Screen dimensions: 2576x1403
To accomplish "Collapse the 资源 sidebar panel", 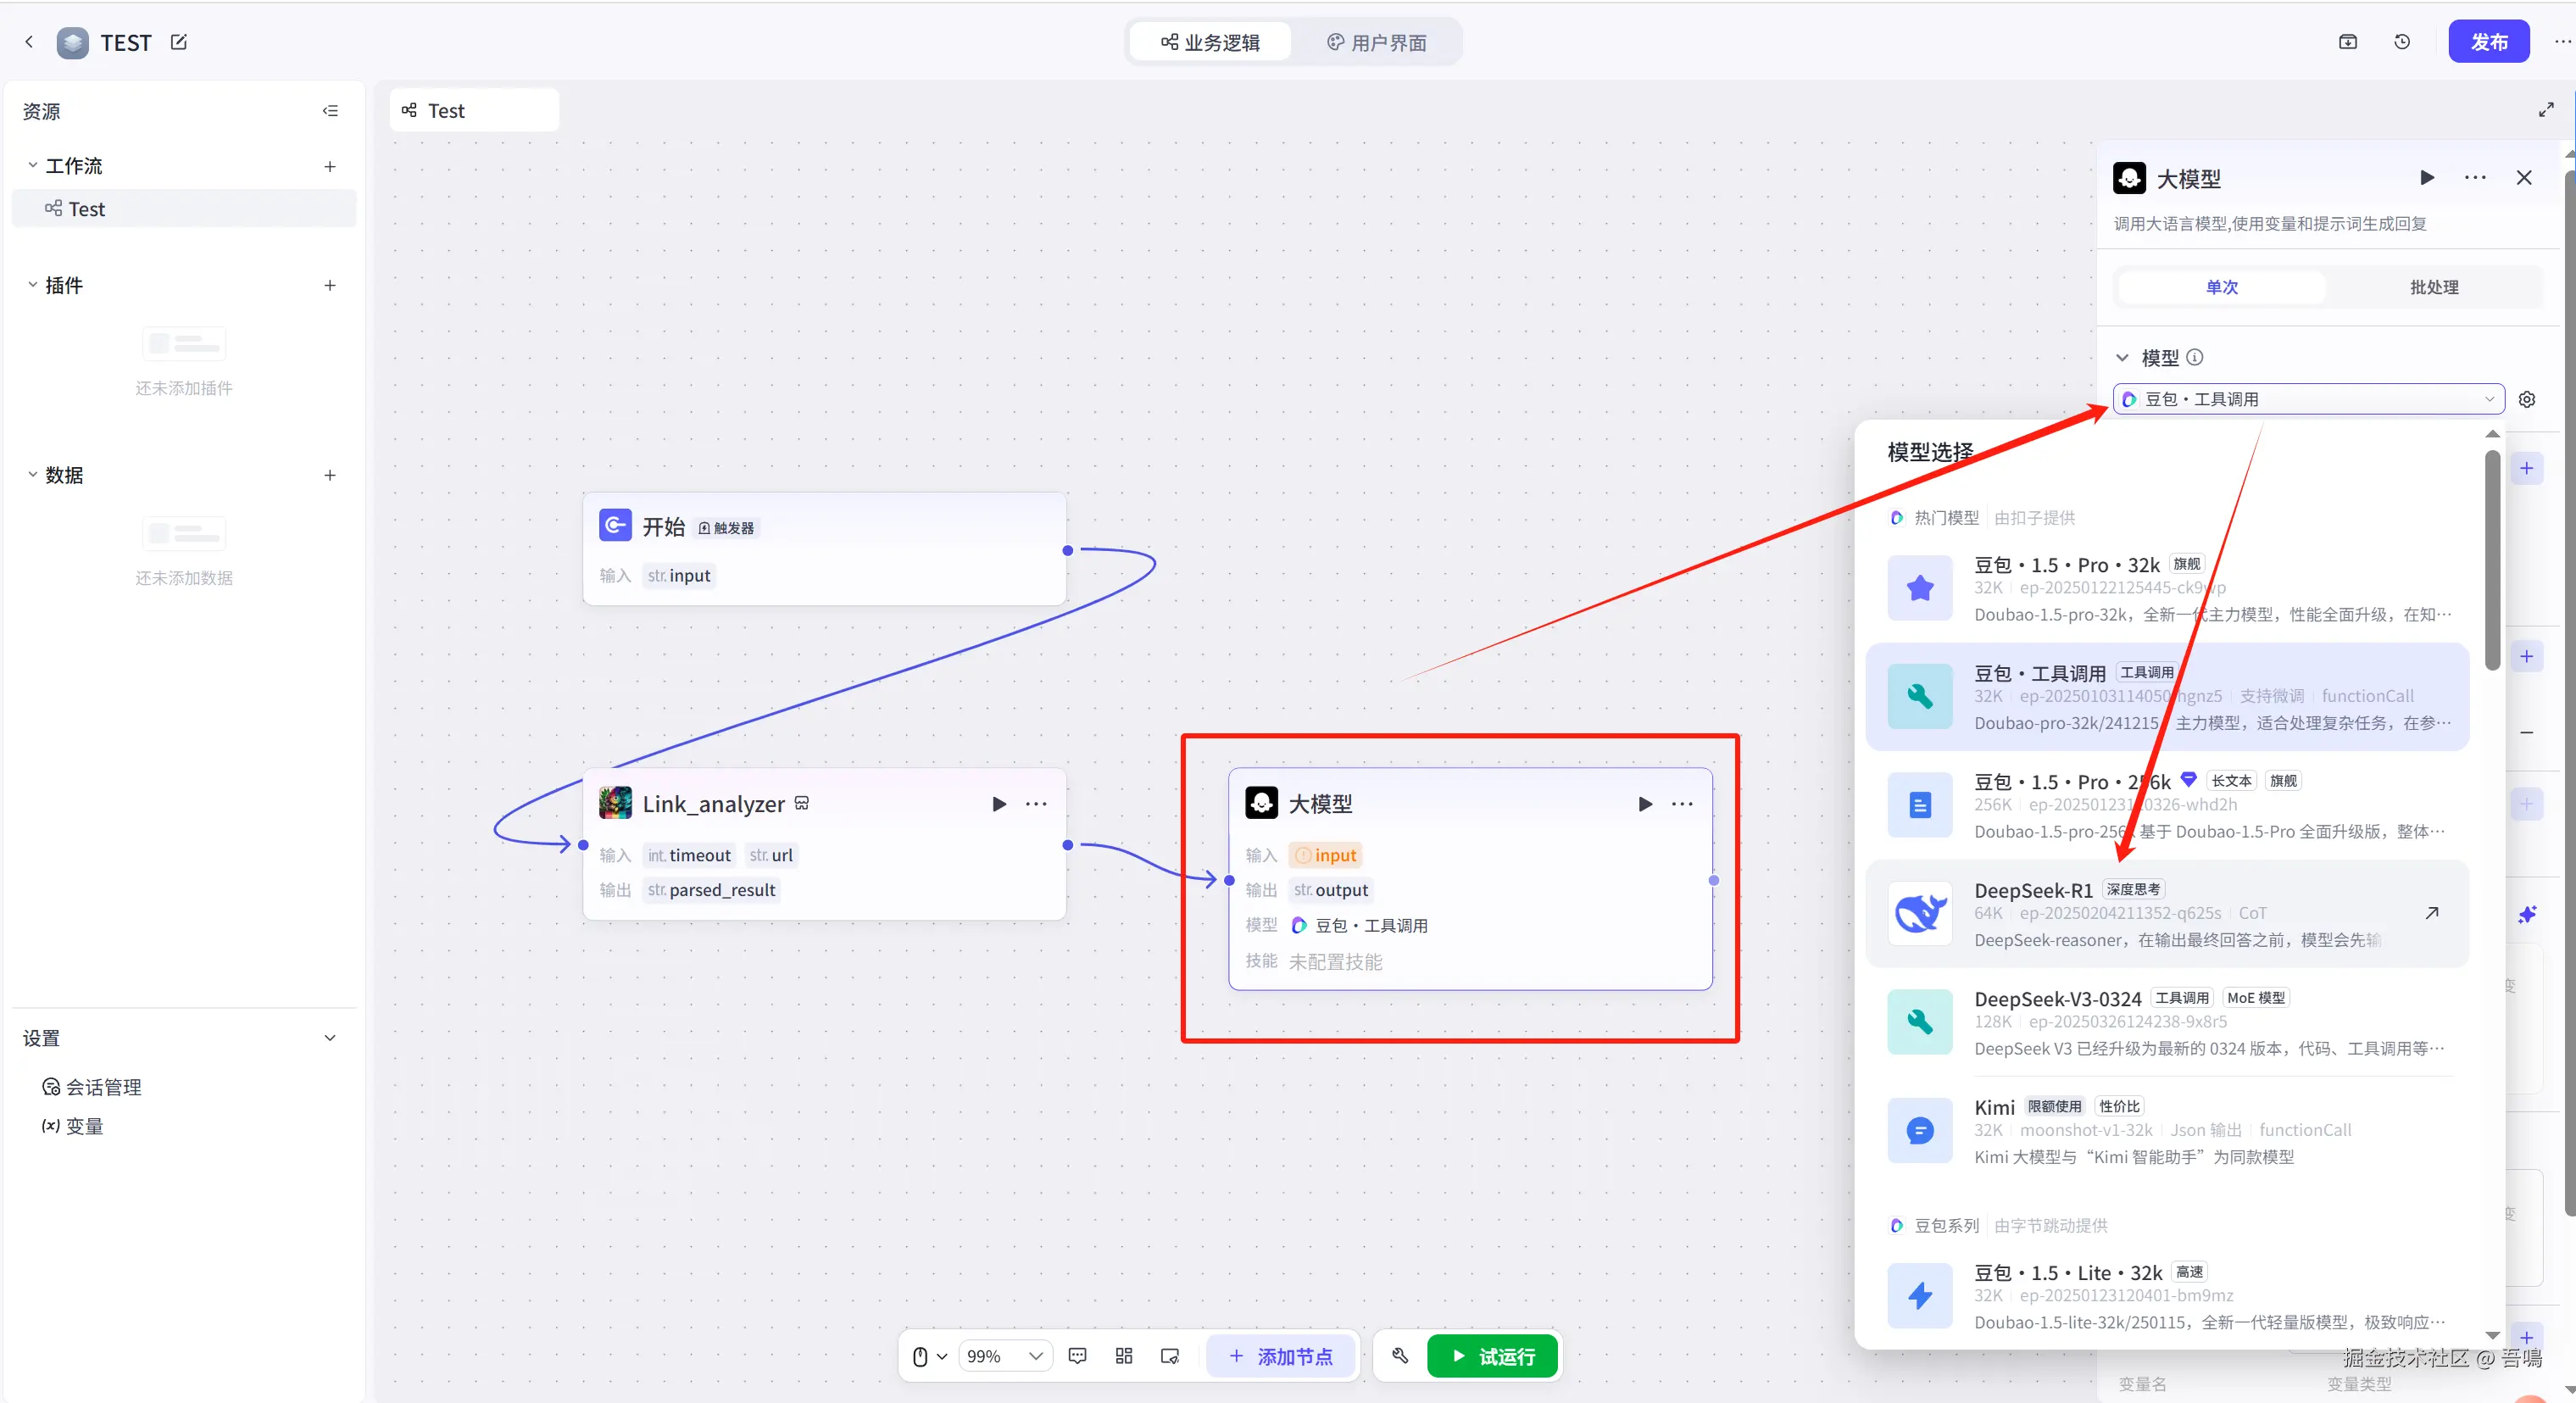I will 330,111.
